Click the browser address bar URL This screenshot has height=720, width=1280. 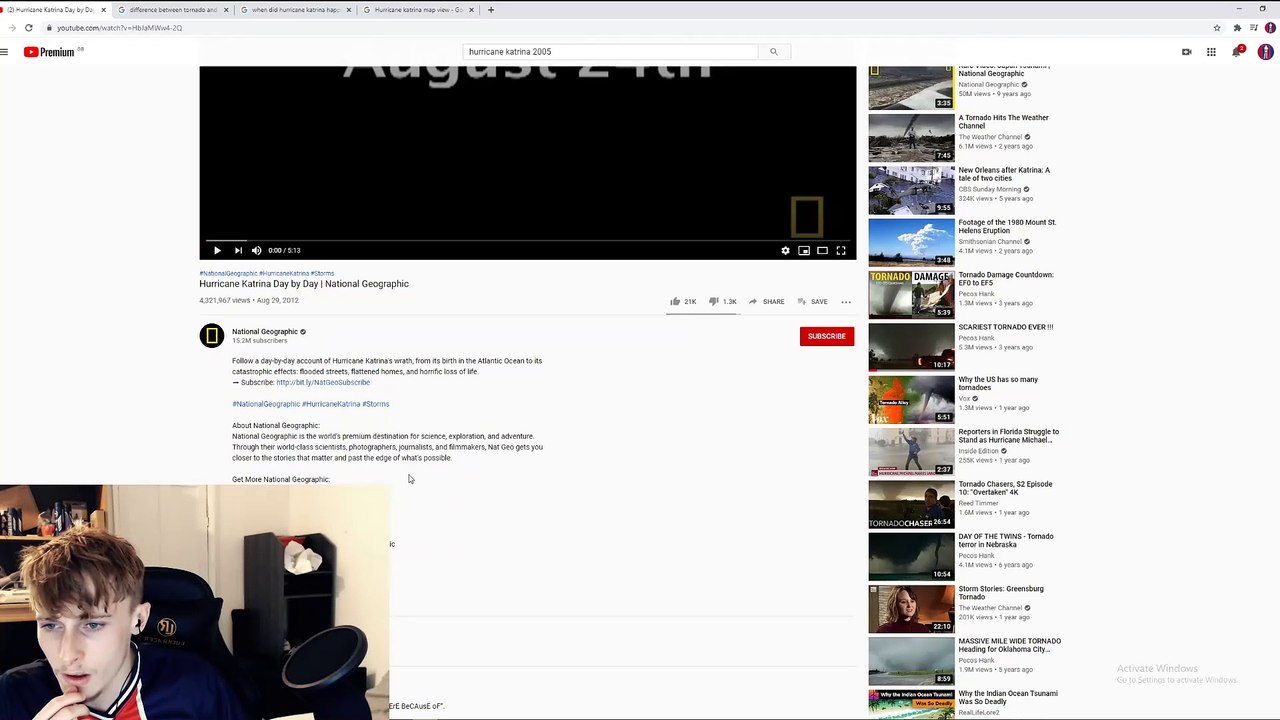click(x=119, y=28)
